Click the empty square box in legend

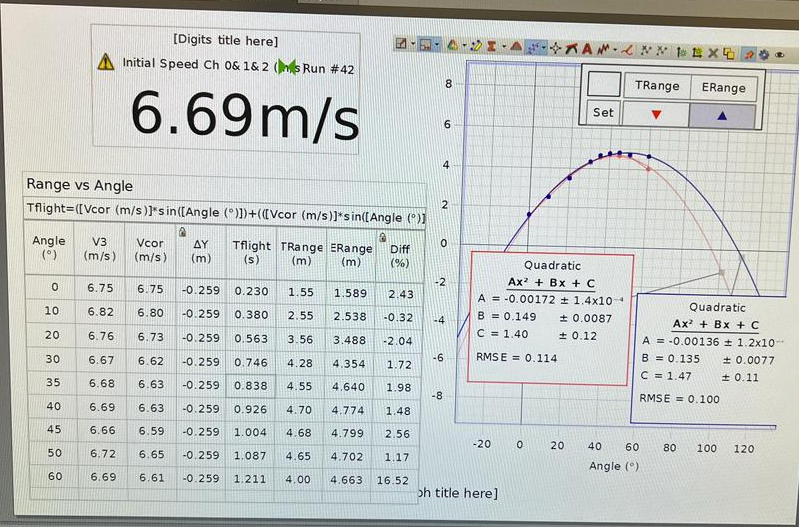pos(604,84)
